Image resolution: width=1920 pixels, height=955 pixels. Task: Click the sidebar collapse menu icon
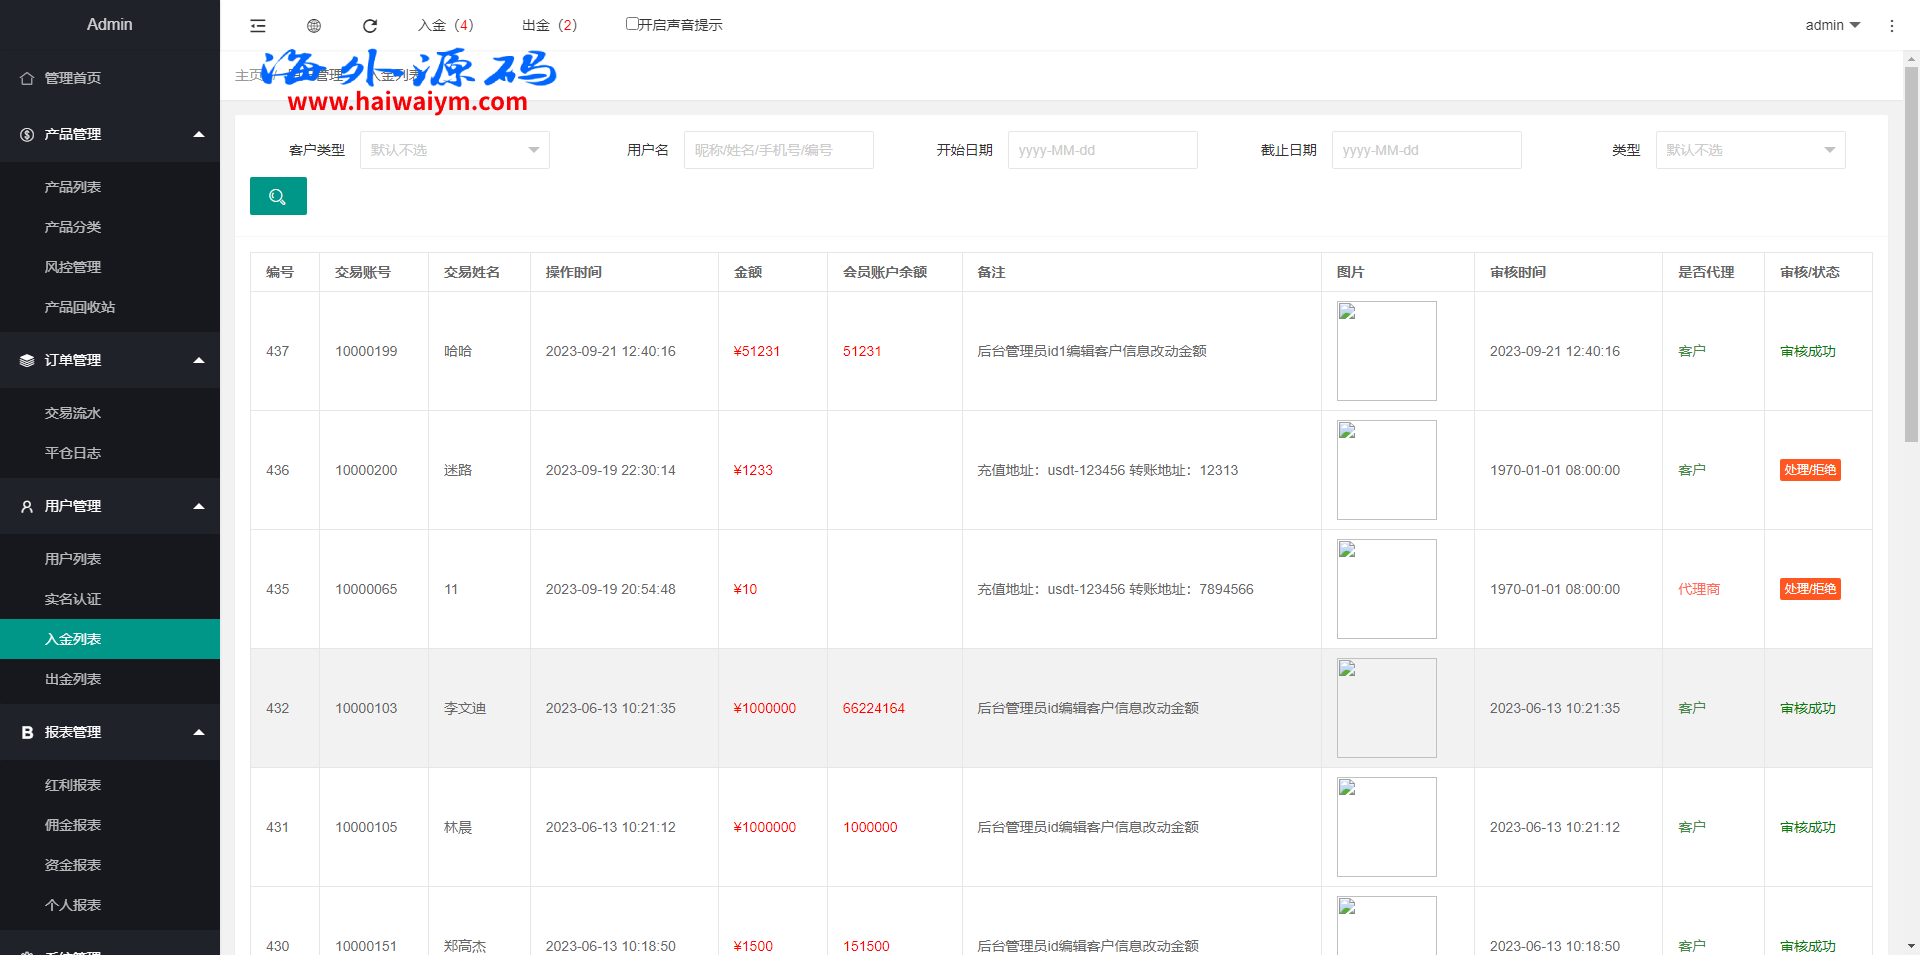pyautogui.click(x=258, y=26)
